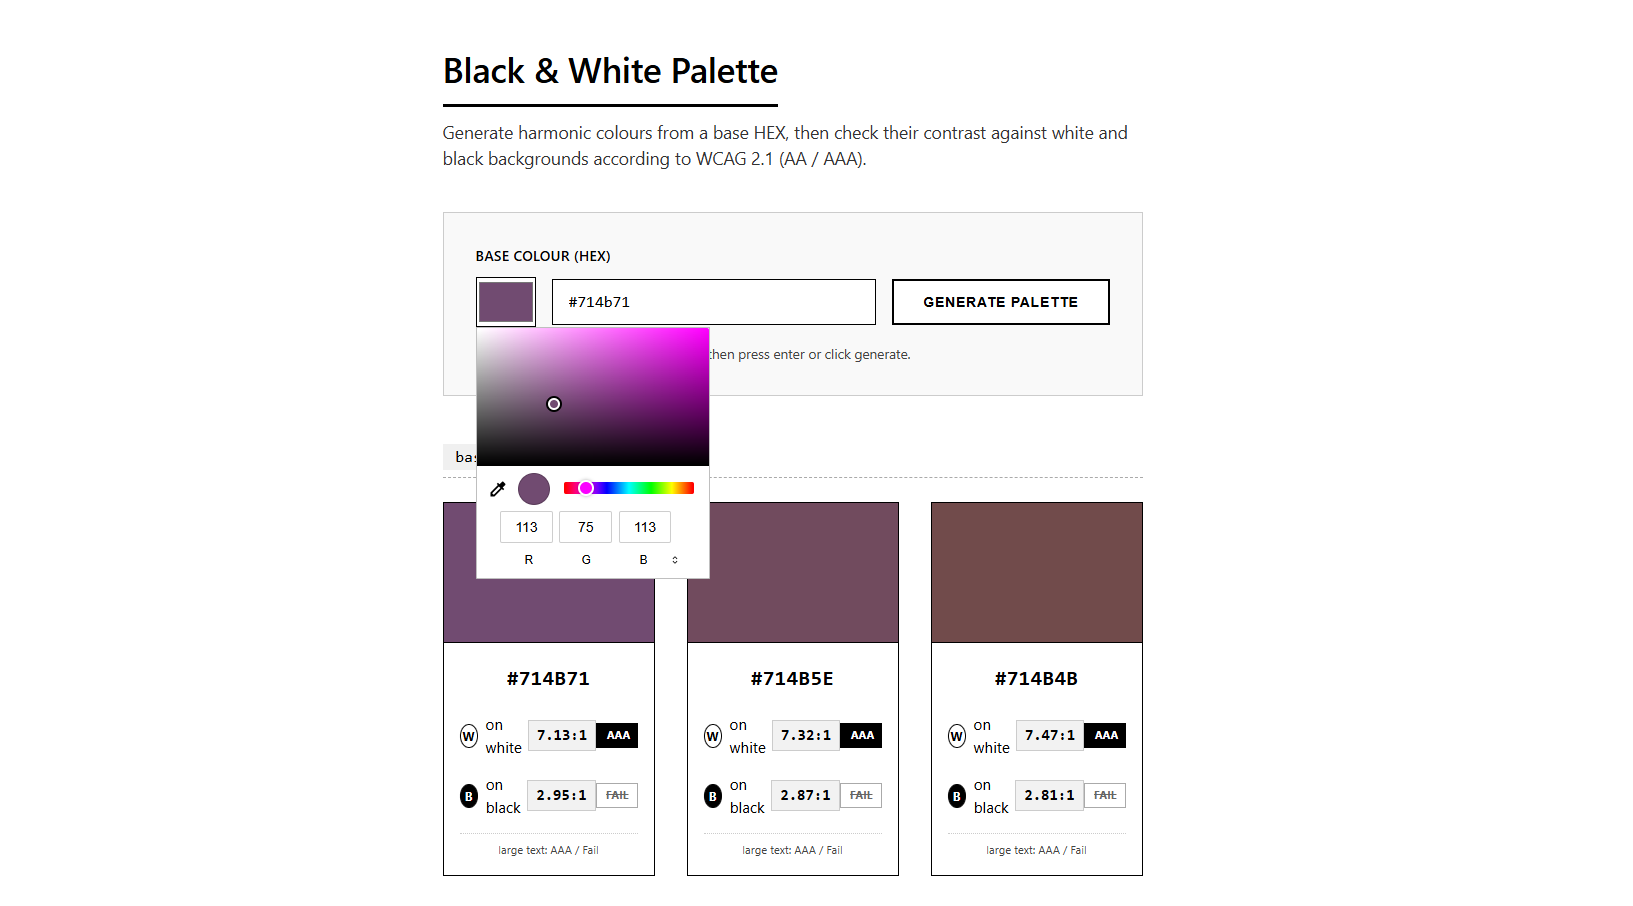Click the purple color preview circle
The width and height of the screenshot is (1633, 906).
coord(533,488)
